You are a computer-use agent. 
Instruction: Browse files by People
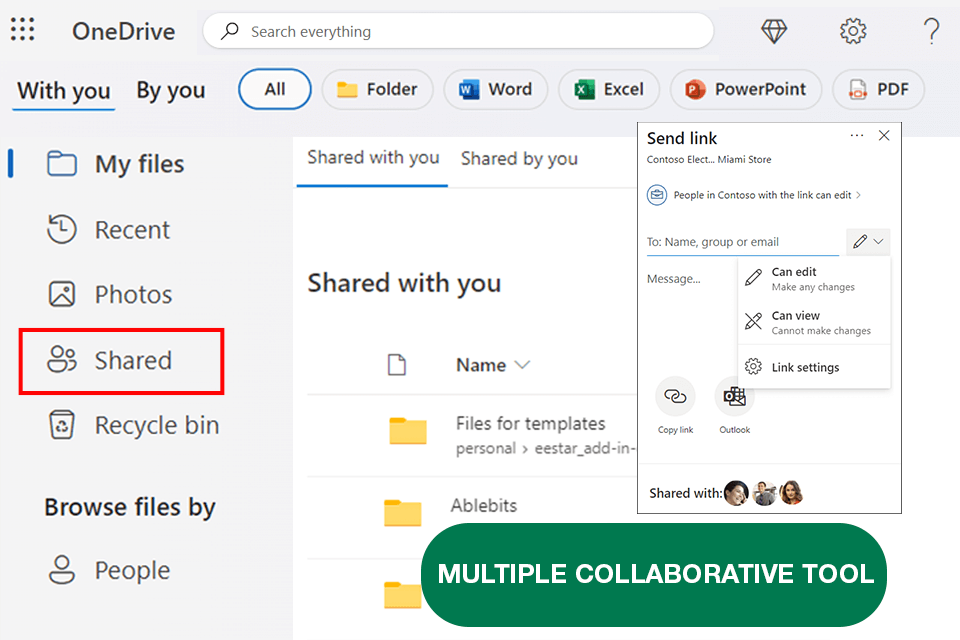pyautogui.click(x=109, y=570)
